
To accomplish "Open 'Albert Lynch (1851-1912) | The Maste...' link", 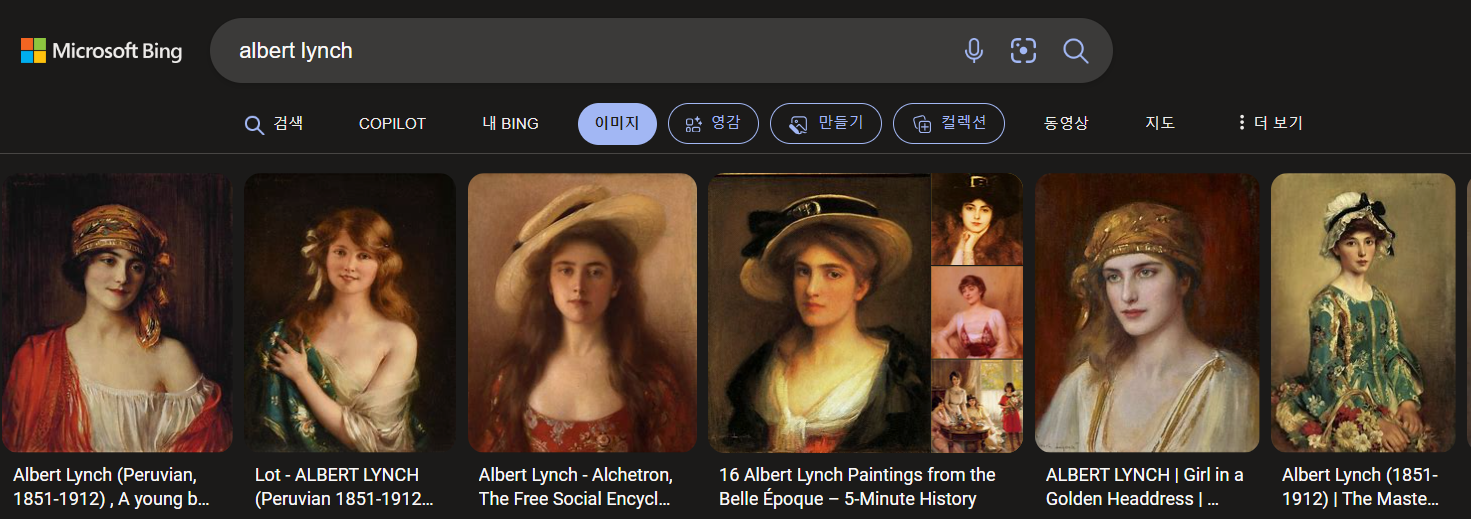I will click(1360, 487).
